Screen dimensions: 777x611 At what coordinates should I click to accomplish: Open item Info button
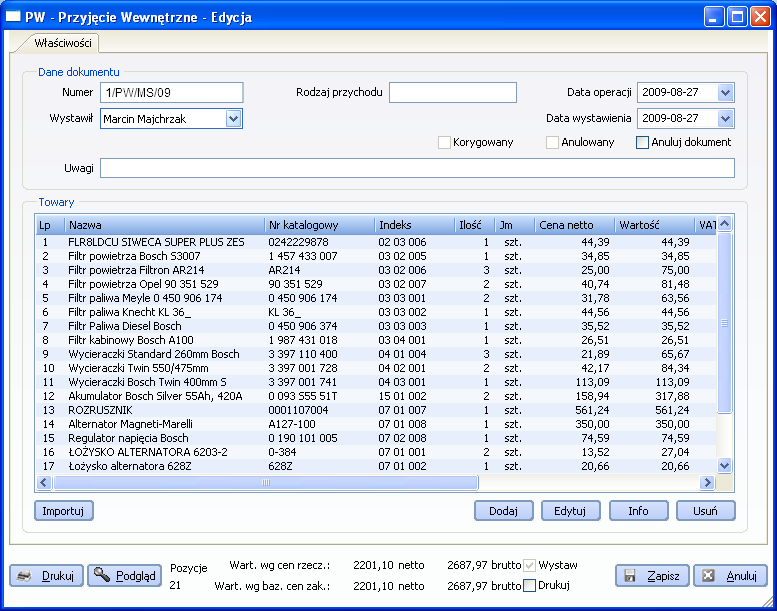[x=638, y=511]
